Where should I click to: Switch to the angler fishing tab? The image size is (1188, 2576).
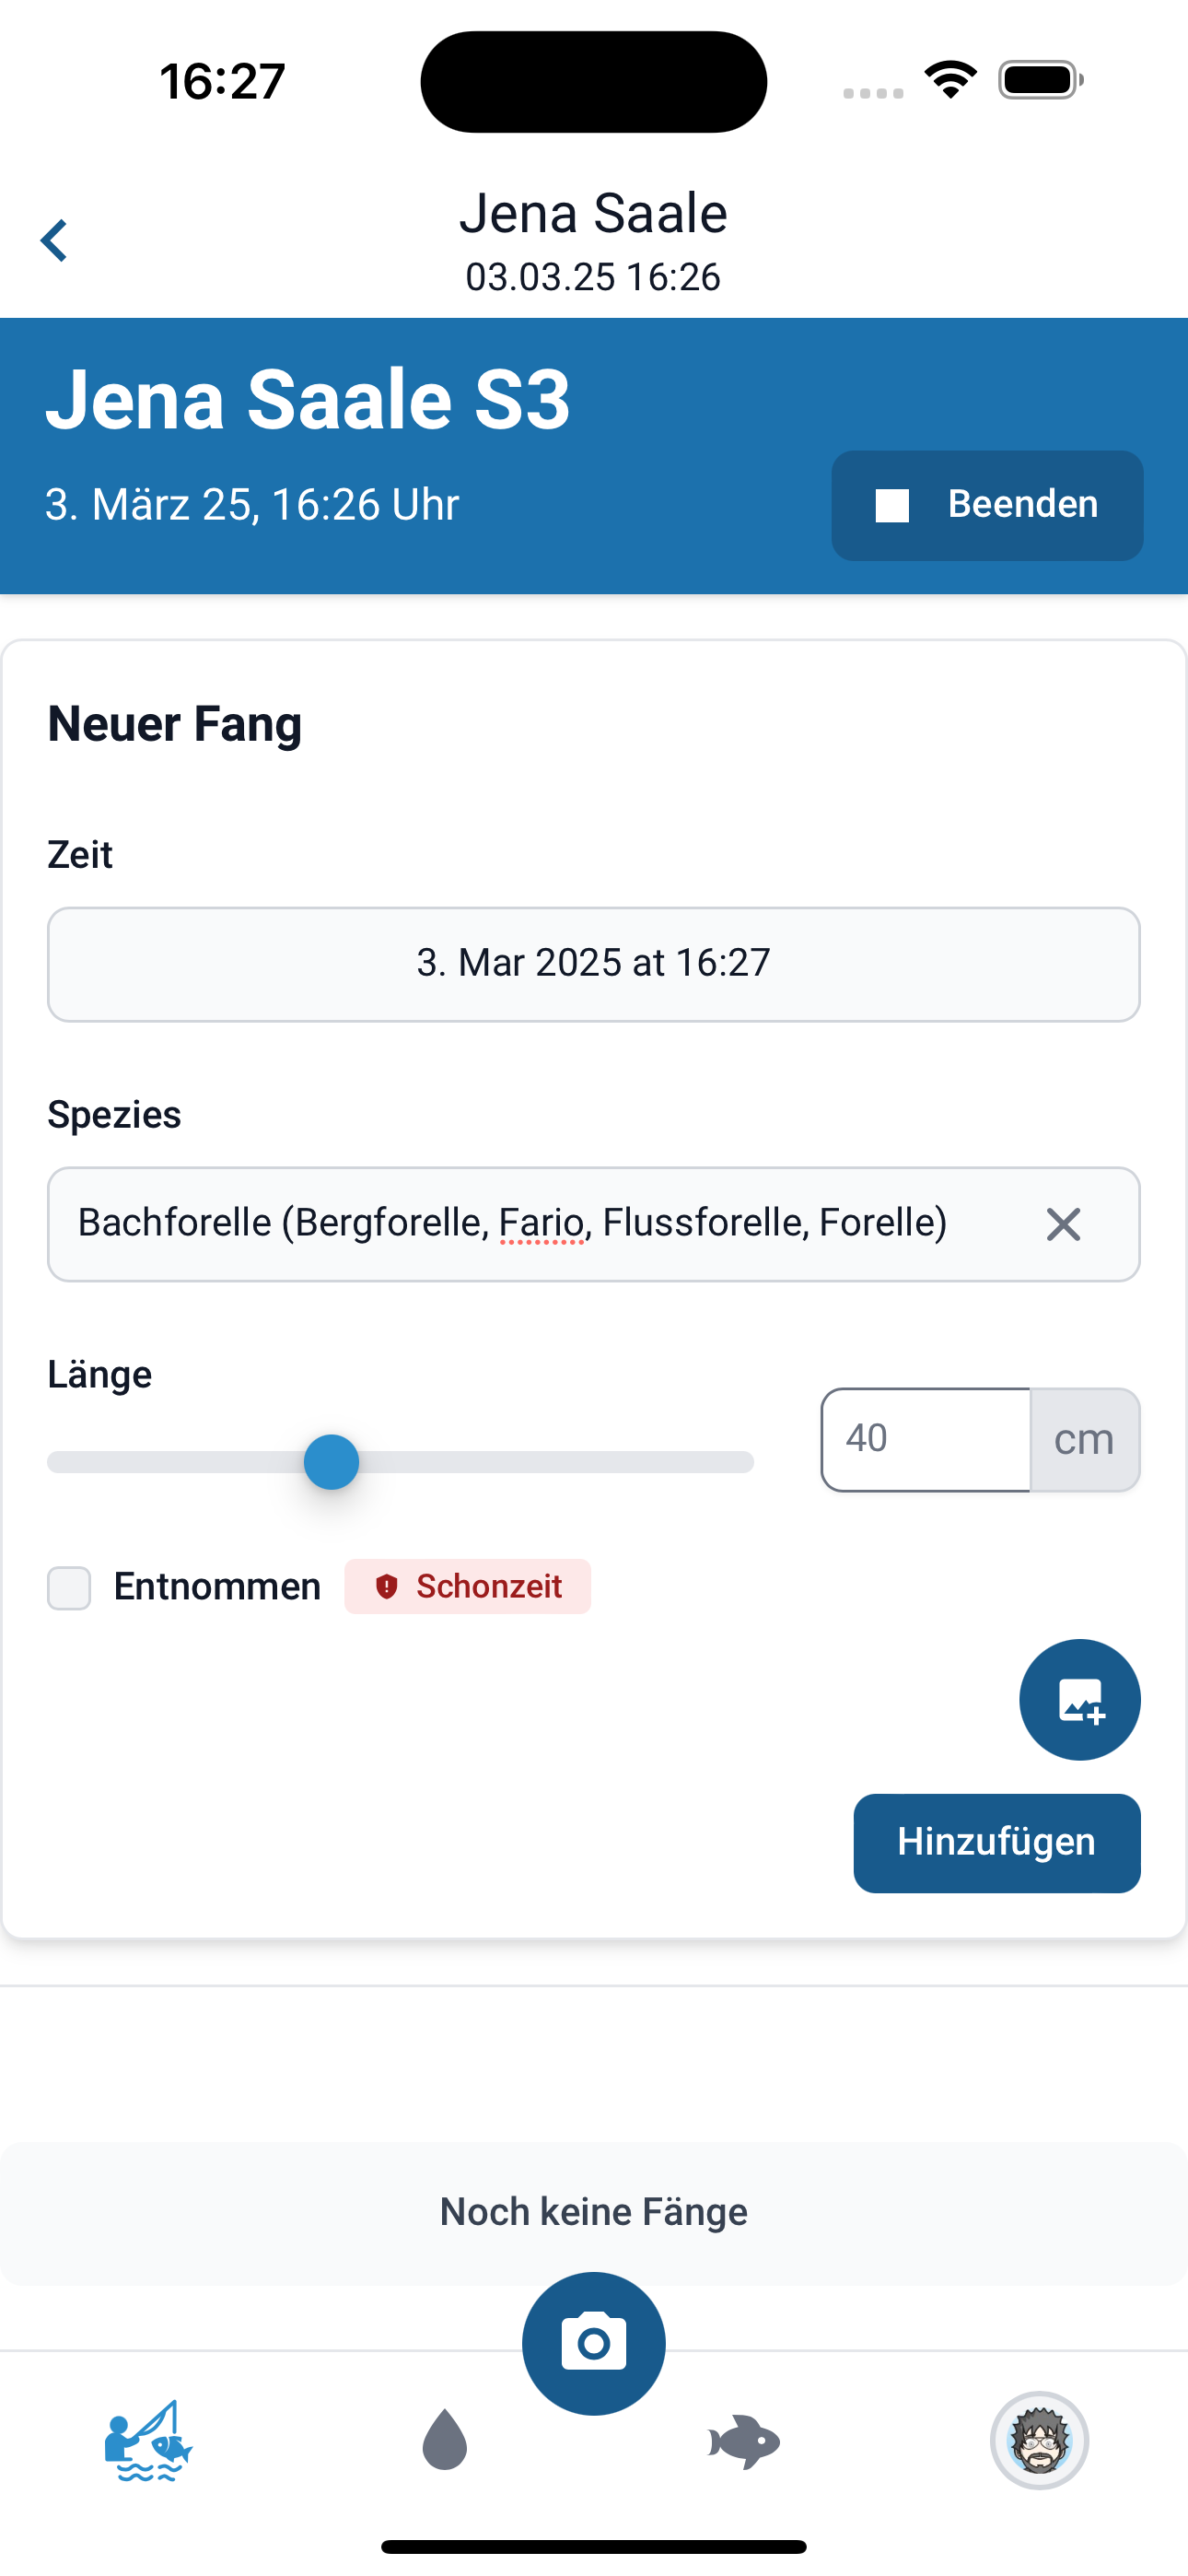point(148,2441)
